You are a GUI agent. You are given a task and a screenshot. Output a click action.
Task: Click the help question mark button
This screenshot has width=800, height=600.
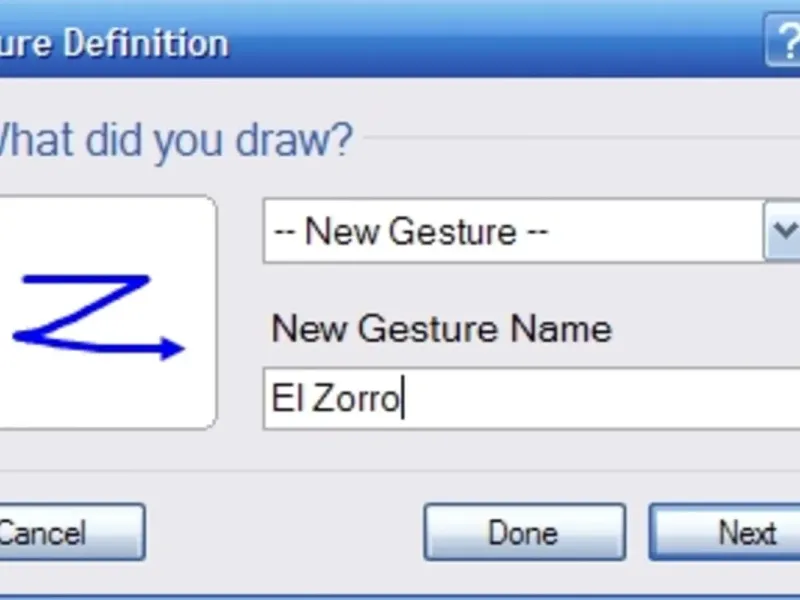click(783, 43)
